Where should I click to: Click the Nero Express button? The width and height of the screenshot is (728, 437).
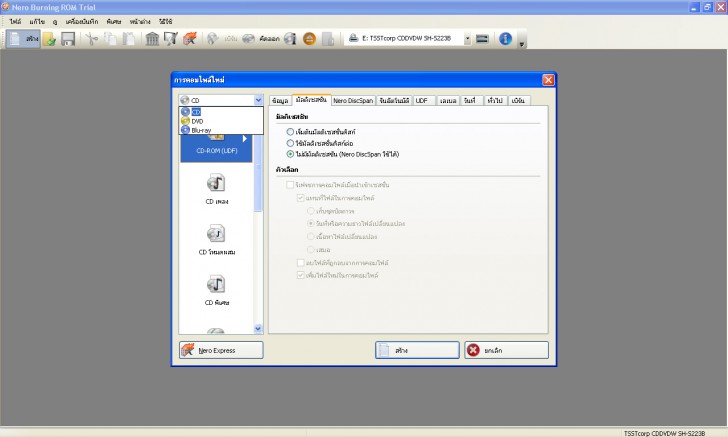click(x=221, y=350)
